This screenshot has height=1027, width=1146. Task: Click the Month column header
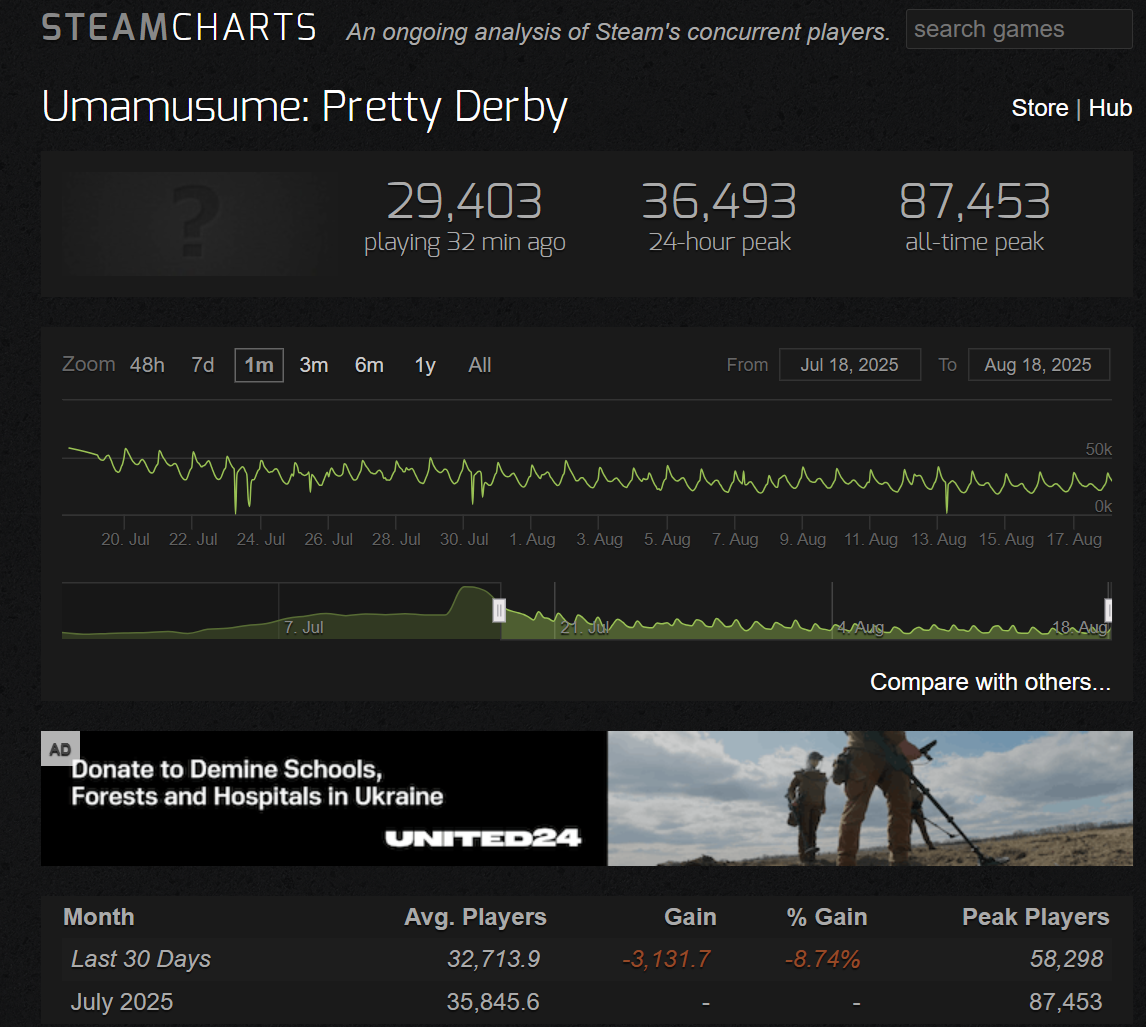coord(99,917)
